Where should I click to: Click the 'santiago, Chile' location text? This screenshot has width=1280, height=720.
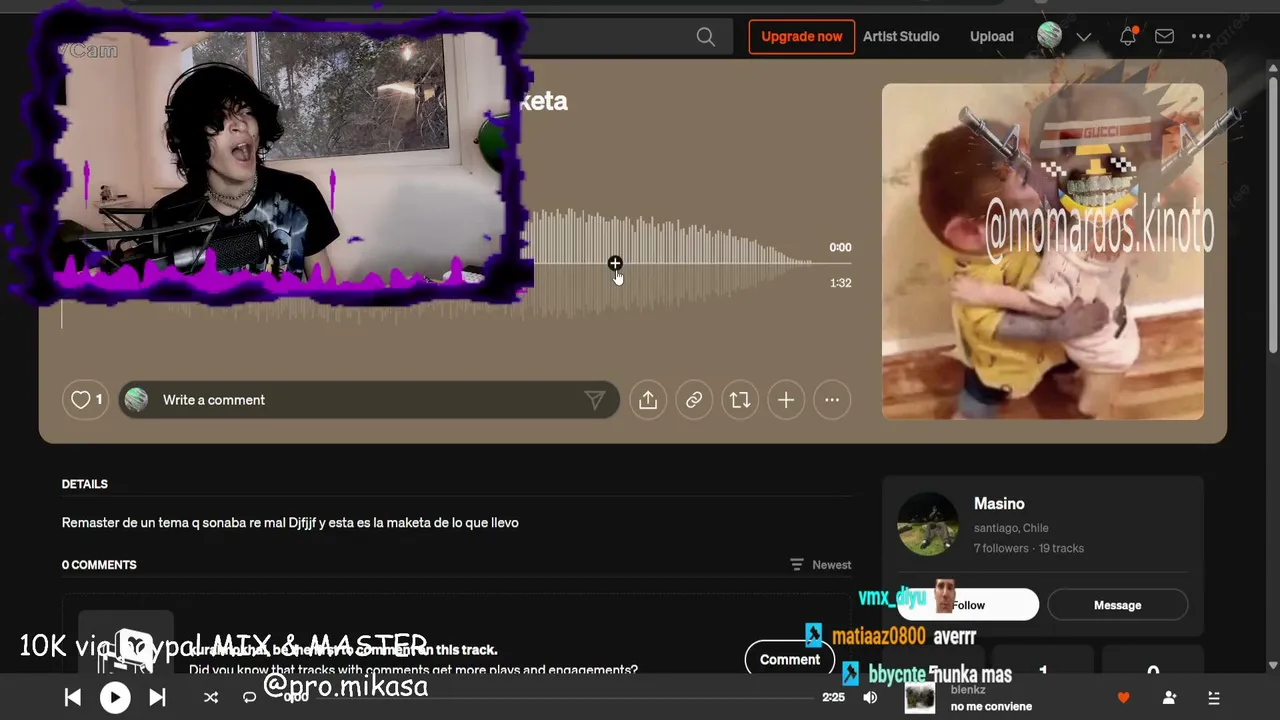(x=1011, y=528)
